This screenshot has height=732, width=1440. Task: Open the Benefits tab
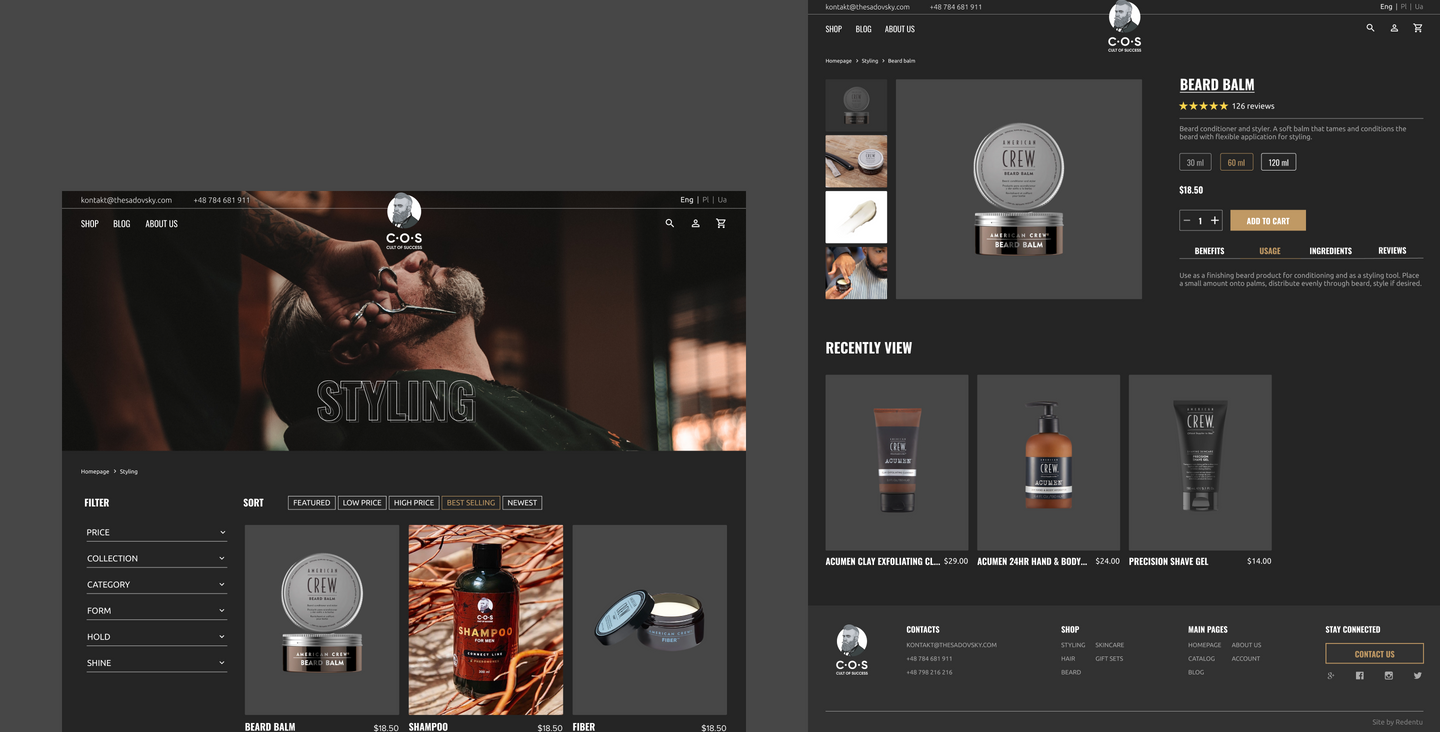pyautogui.click(x=1209, y=251)
